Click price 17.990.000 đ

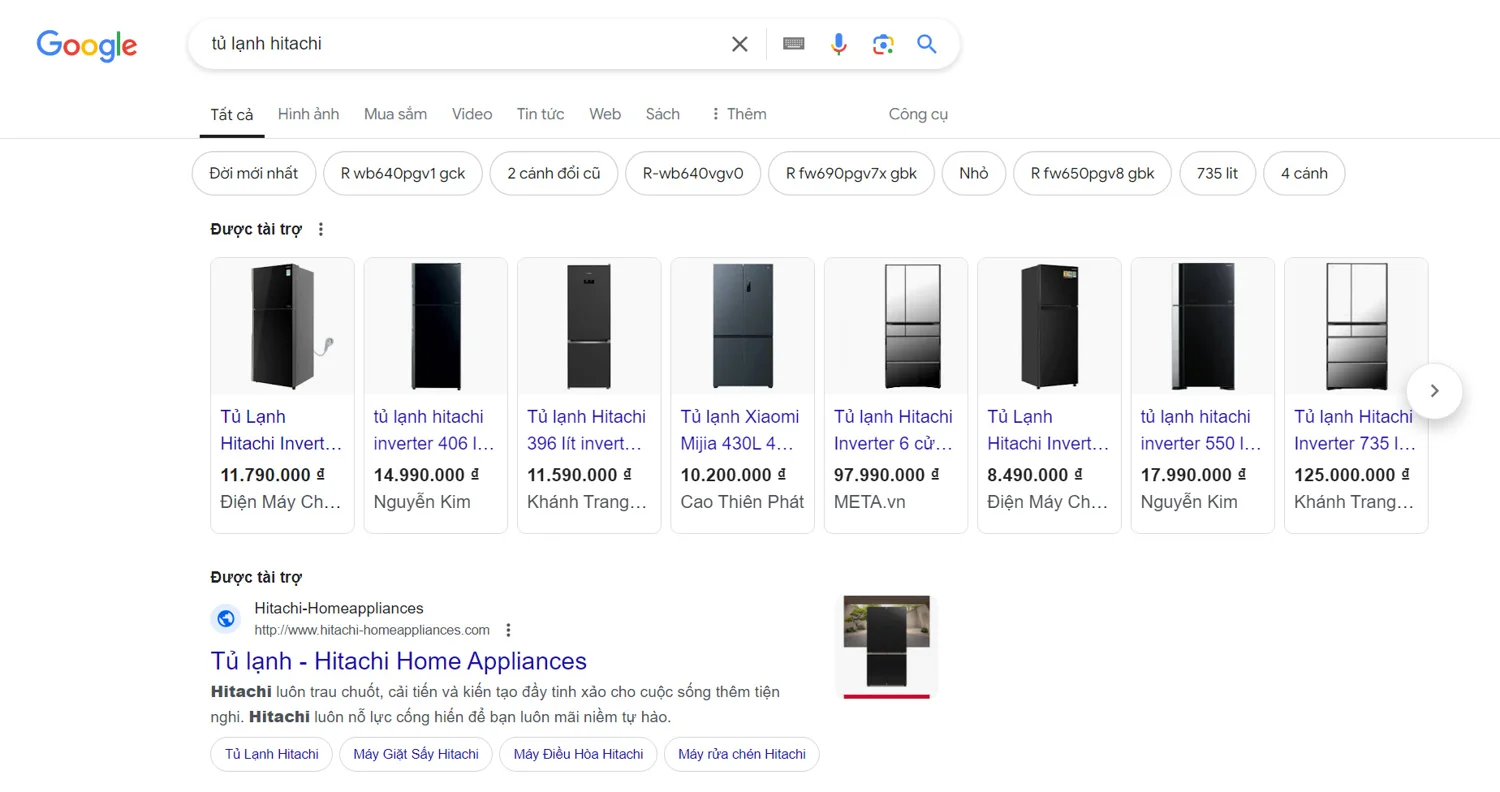pyautogui.click(x=1193, y=475)
